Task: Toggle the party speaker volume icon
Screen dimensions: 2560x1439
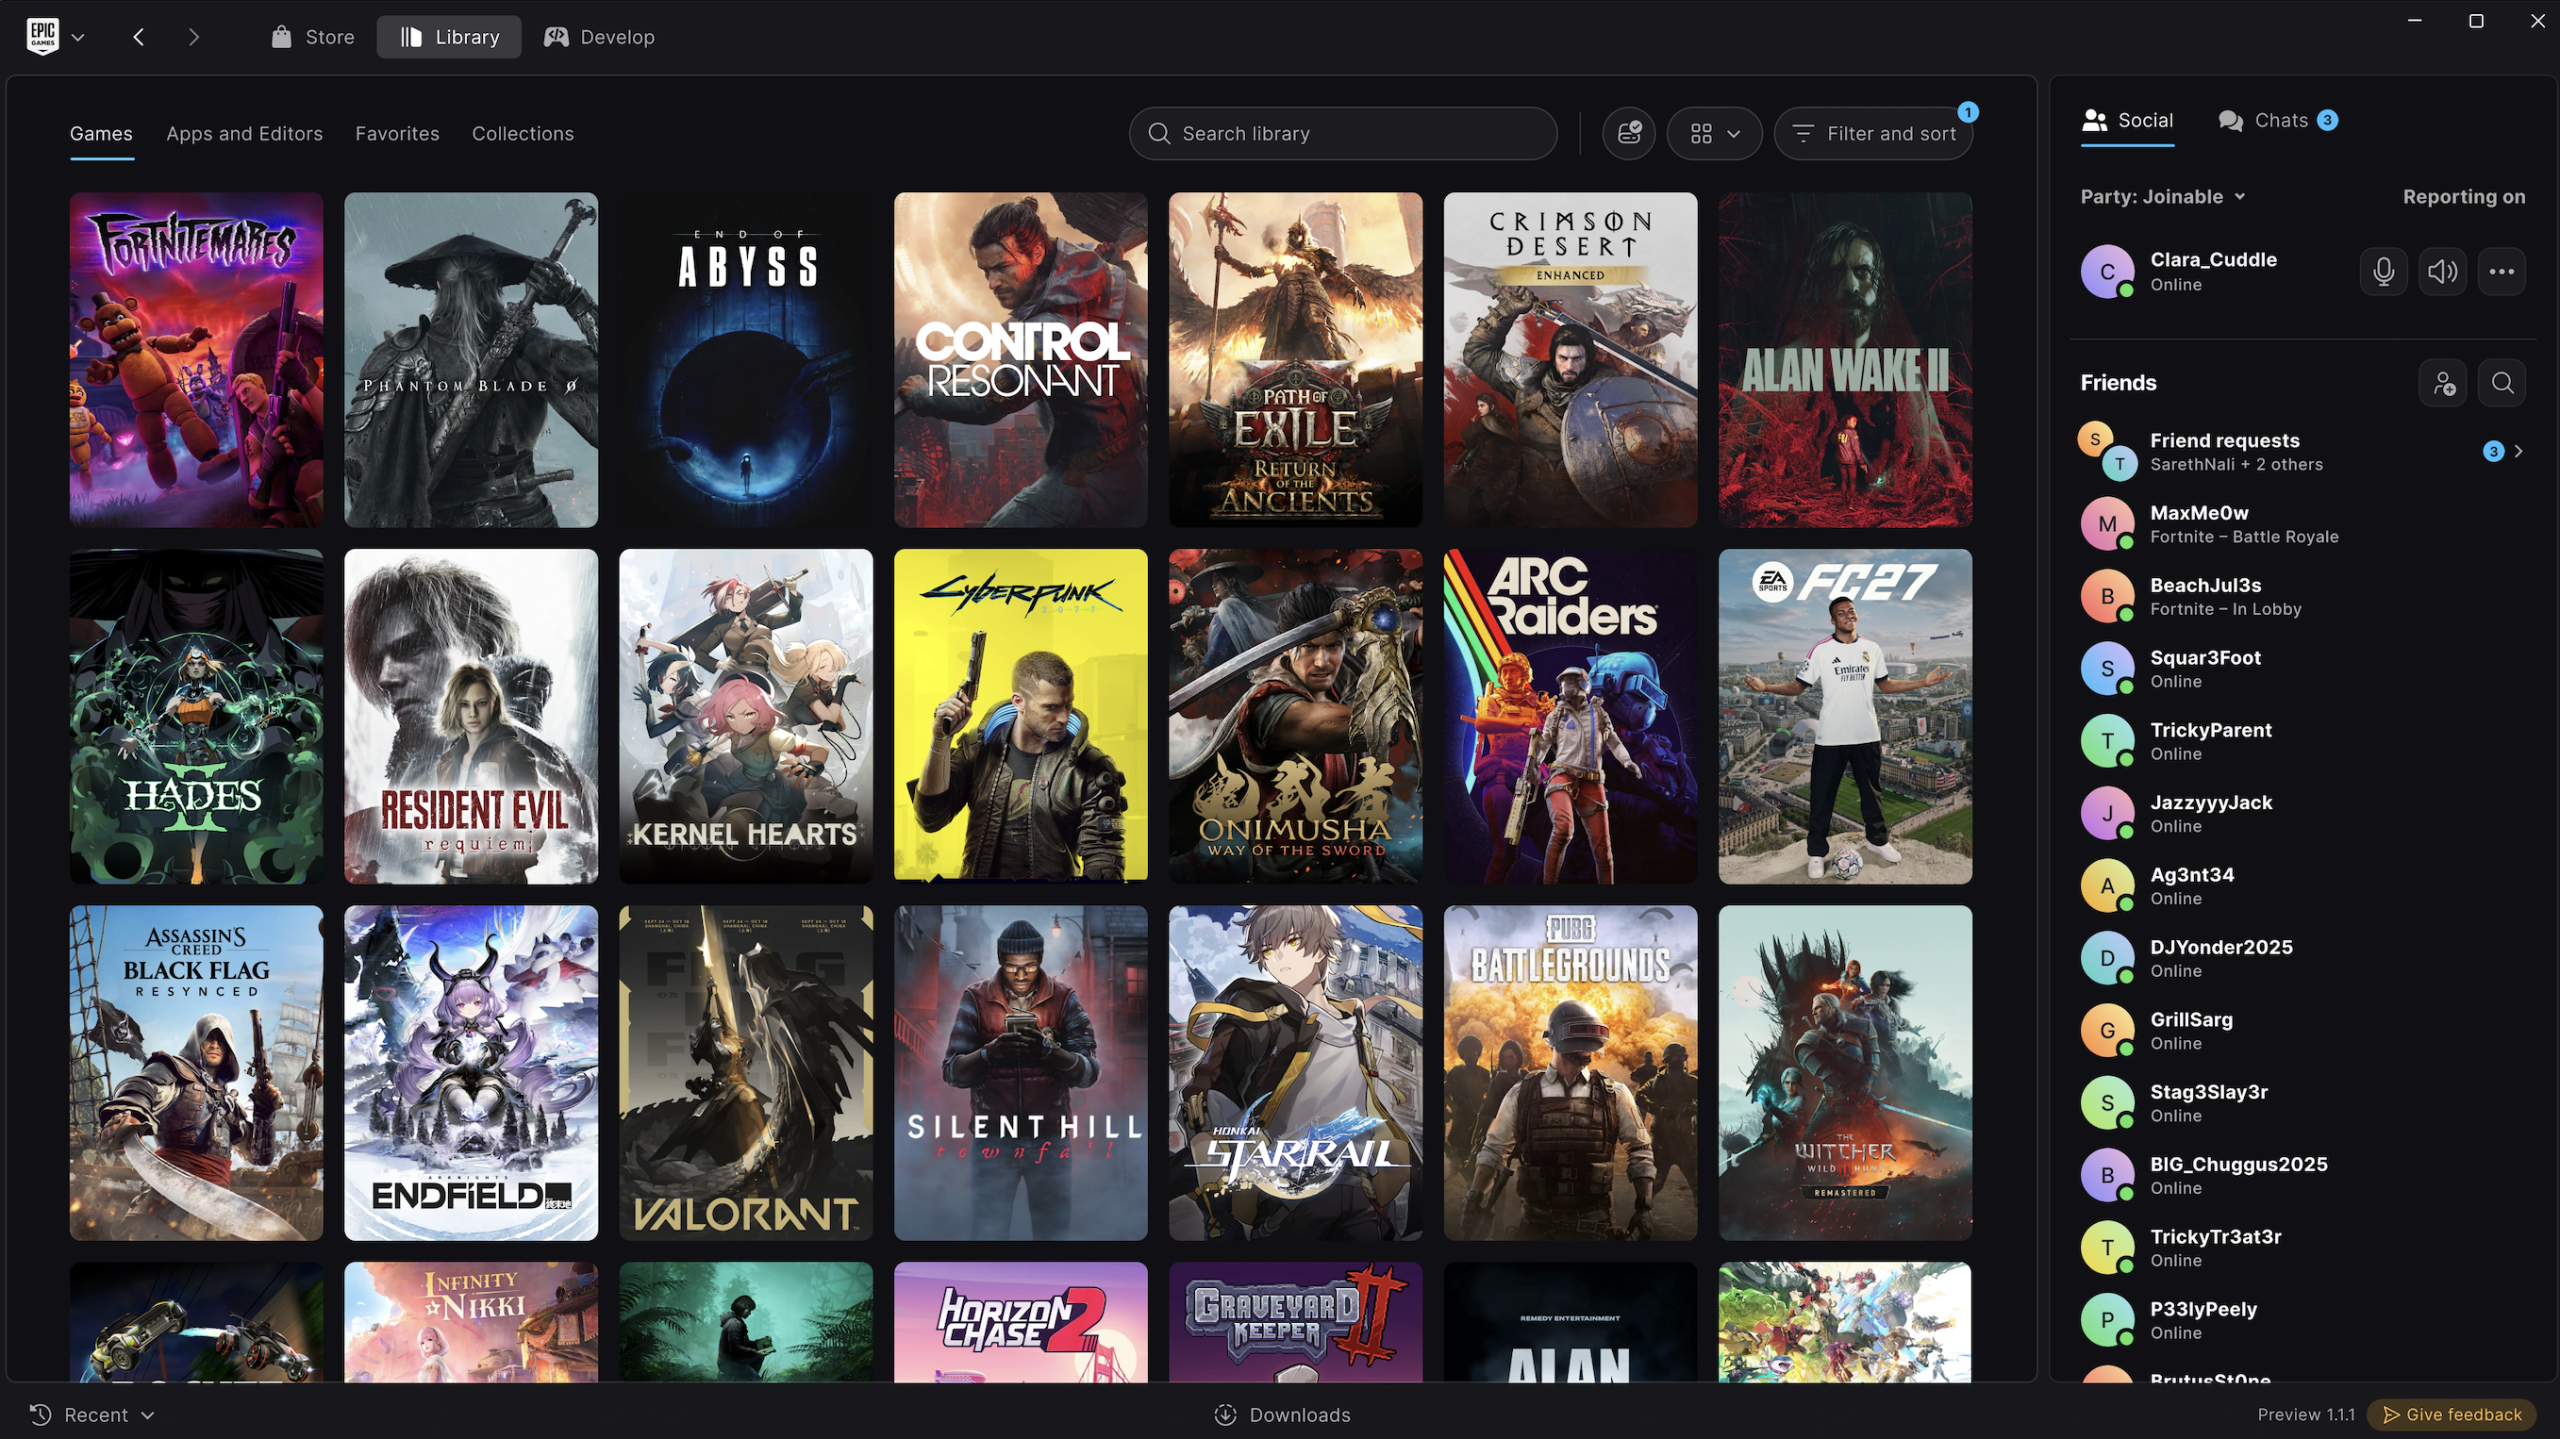Action: (2442, 271)
